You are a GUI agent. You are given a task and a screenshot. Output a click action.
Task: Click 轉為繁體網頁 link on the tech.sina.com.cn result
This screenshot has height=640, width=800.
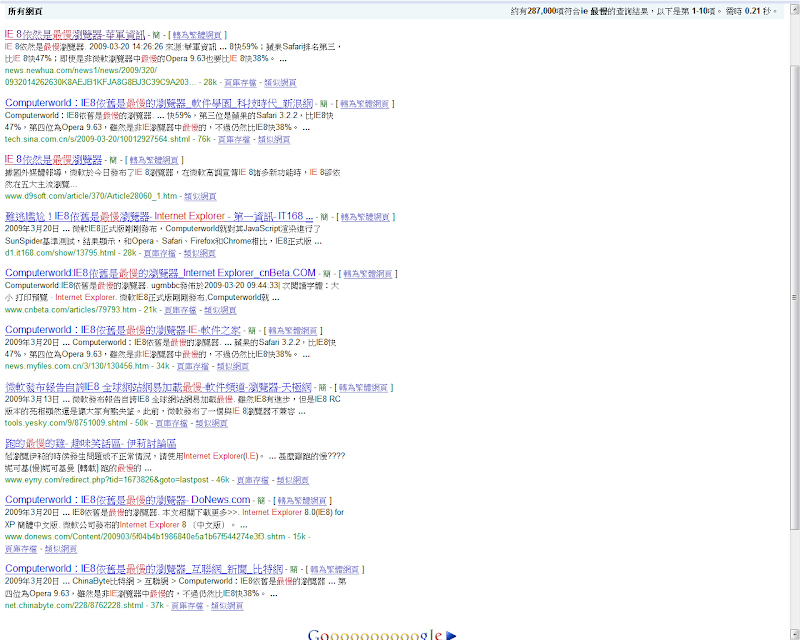(x=365, y=104)
